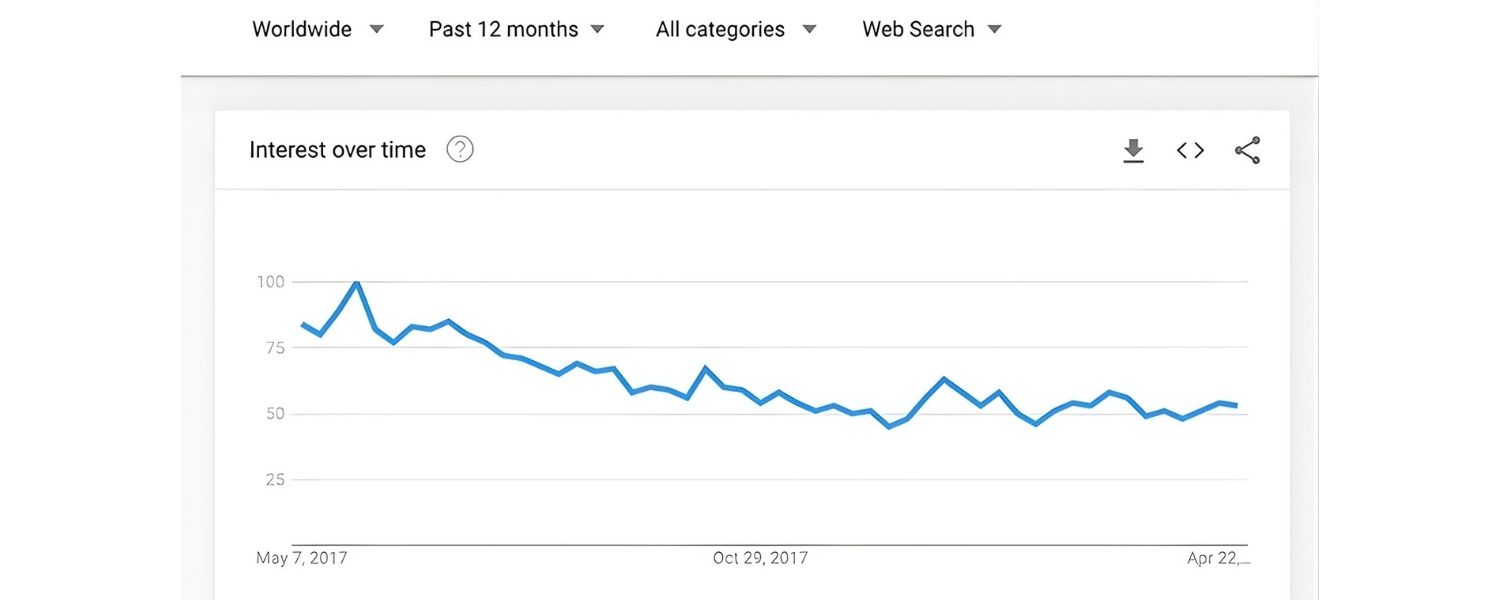The image size is (1500, 600).
Task: Share the Interest over time chart
Action: pos(1247,150)
